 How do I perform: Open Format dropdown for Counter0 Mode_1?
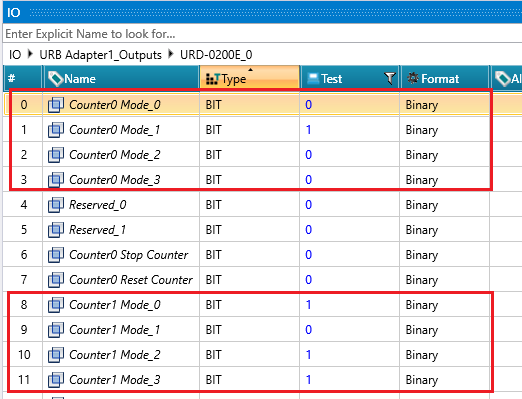pyautogui.click(x=445, y=130)
